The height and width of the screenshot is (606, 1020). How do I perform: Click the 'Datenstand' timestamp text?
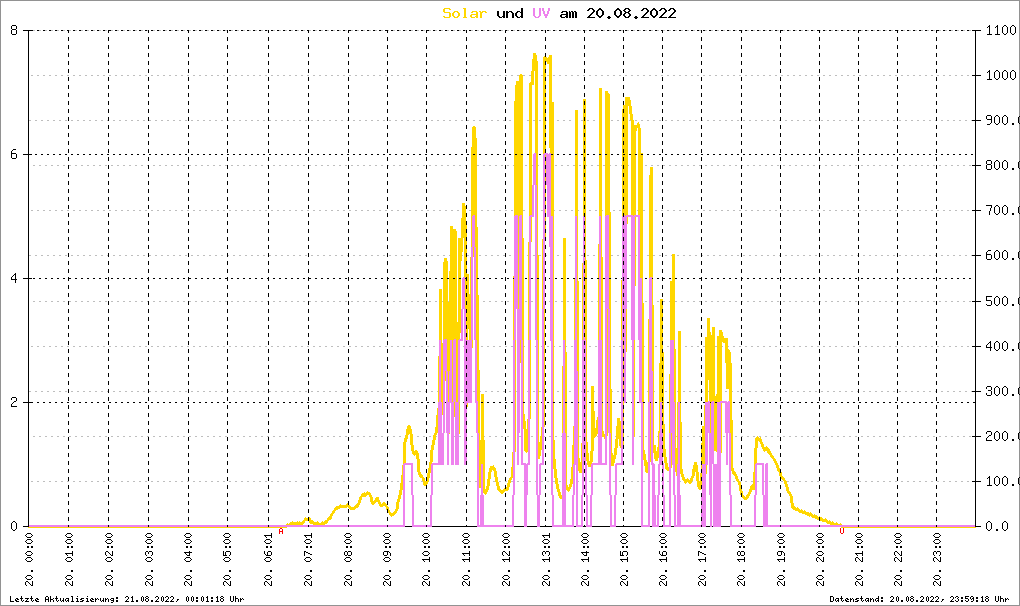coord(919,599)
